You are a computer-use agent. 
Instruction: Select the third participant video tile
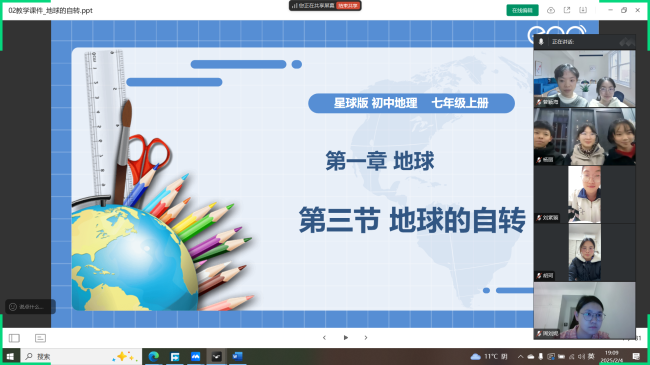point(585,195)
